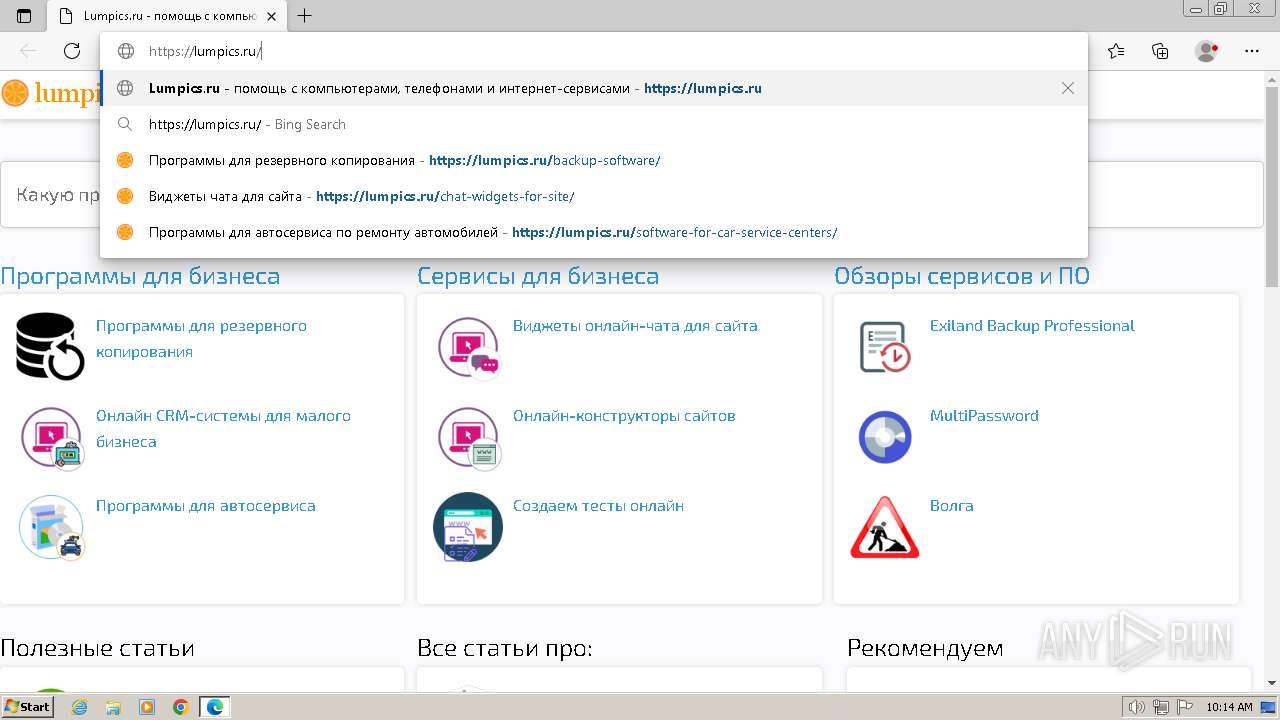Open the Favorites star icon
The height and width of the screenshot is (720, 1280).
tap(1116, 51)
